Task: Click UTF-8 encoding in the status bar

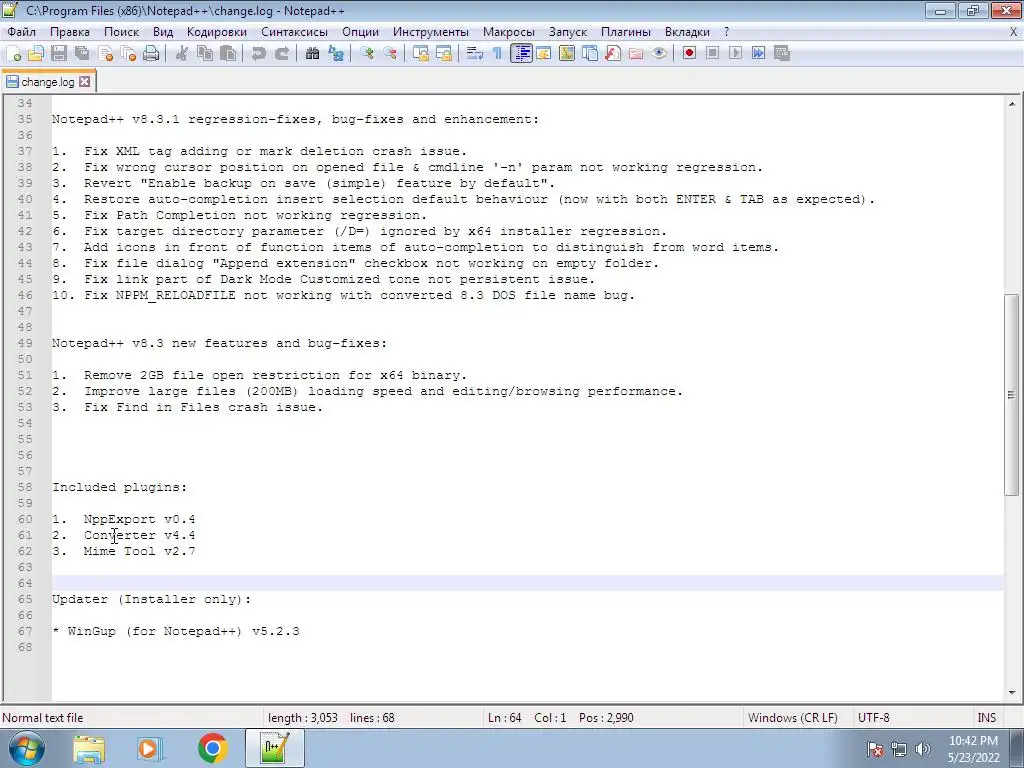Action: (x=874, y=718)
